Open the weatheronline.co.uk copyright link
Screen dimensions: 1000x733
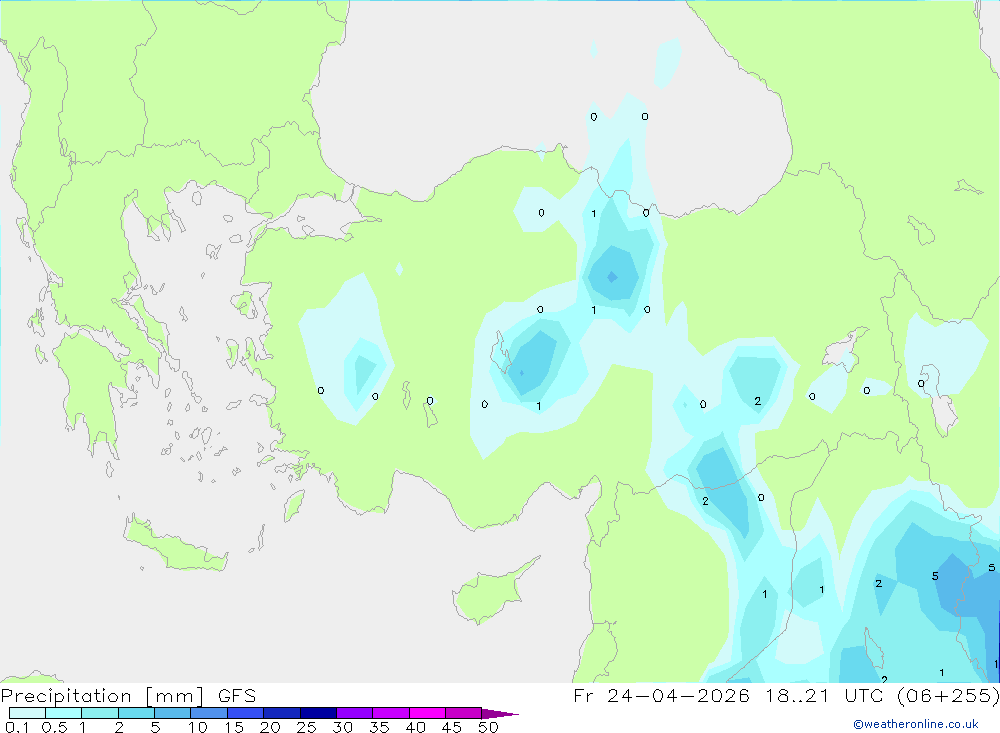coord(915,724)
